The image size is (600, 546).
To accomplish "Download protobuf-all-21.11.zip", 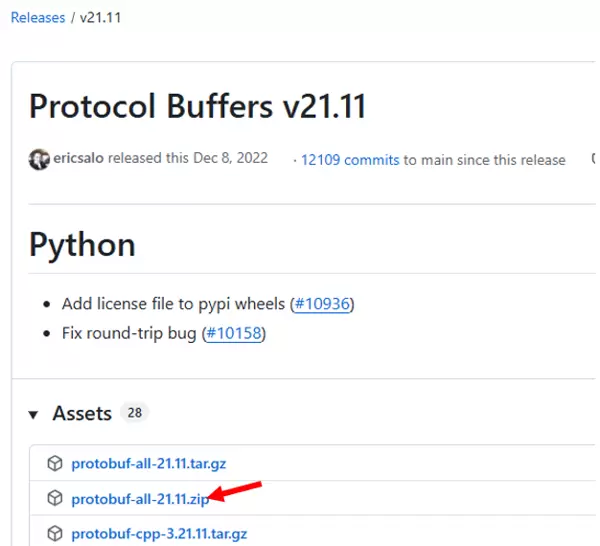I will (x=139, y=499).
